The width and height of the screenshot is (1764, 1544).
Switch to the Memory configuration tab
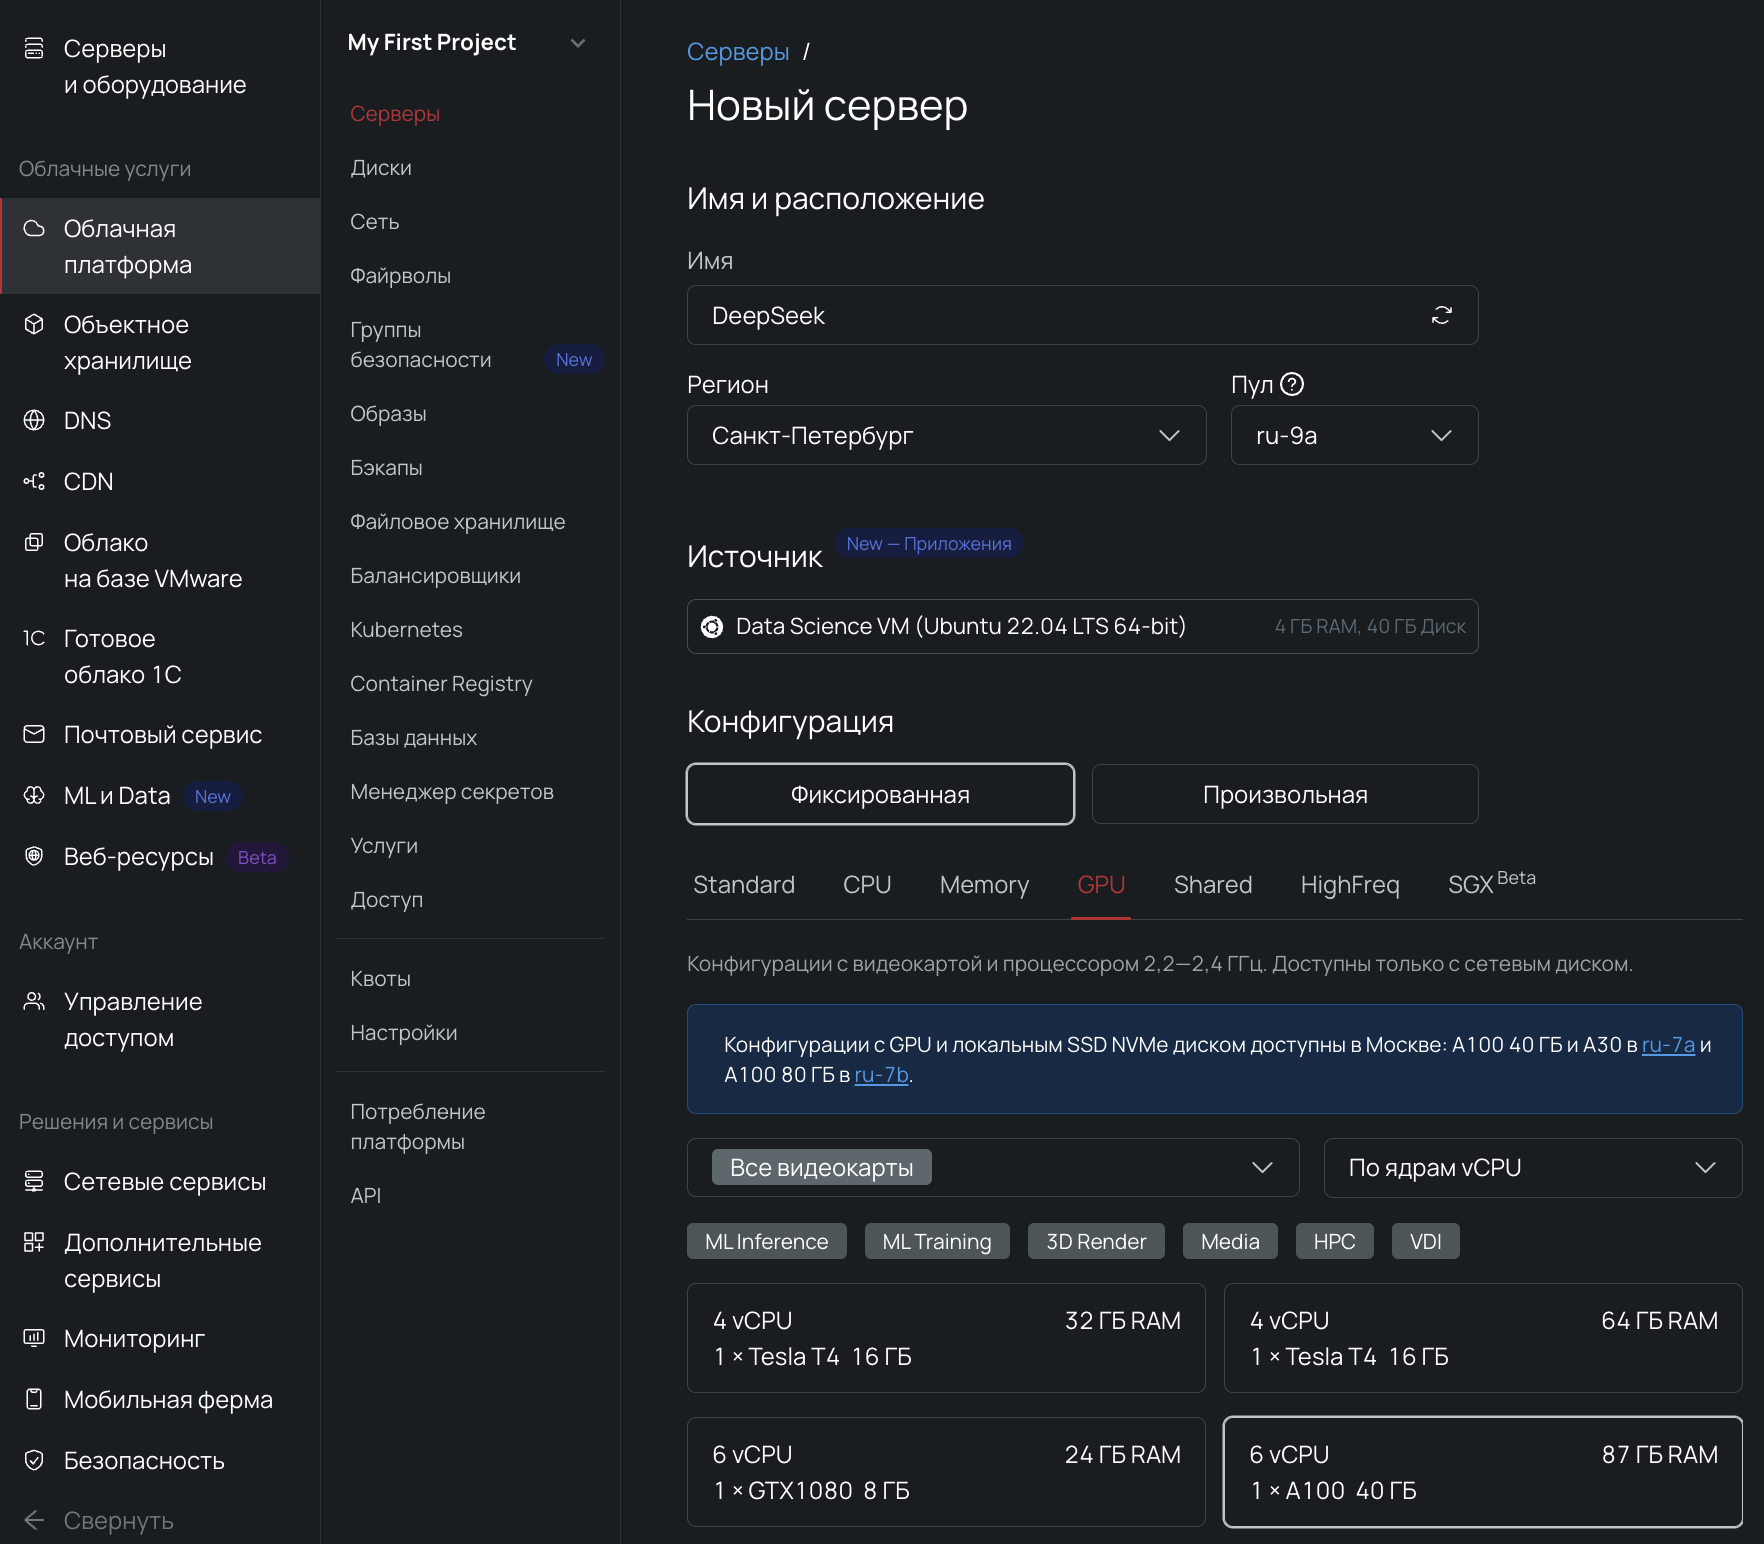click(983, 884)
